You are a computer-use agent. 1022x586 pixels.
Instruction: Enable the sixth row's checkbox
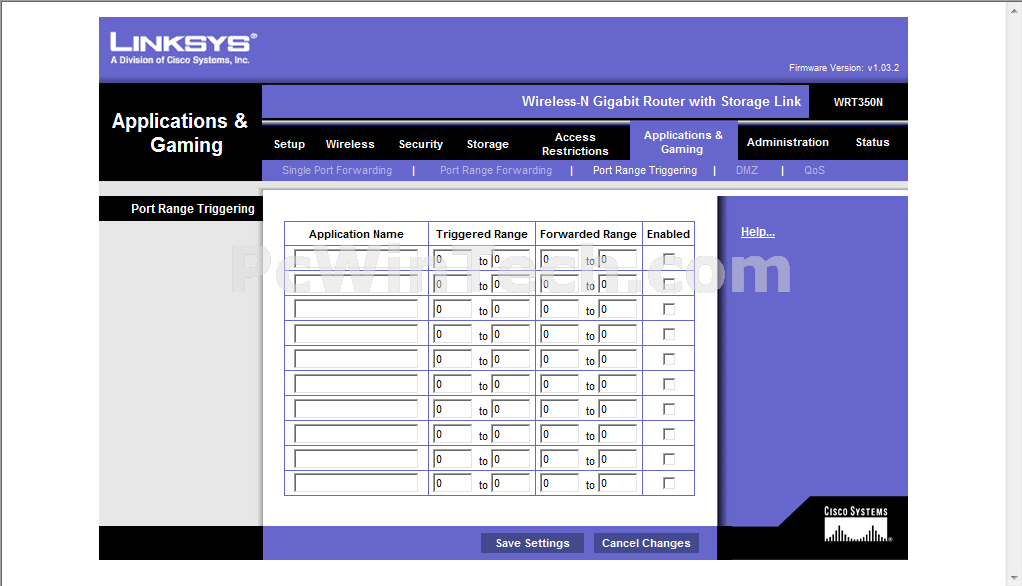669,384
